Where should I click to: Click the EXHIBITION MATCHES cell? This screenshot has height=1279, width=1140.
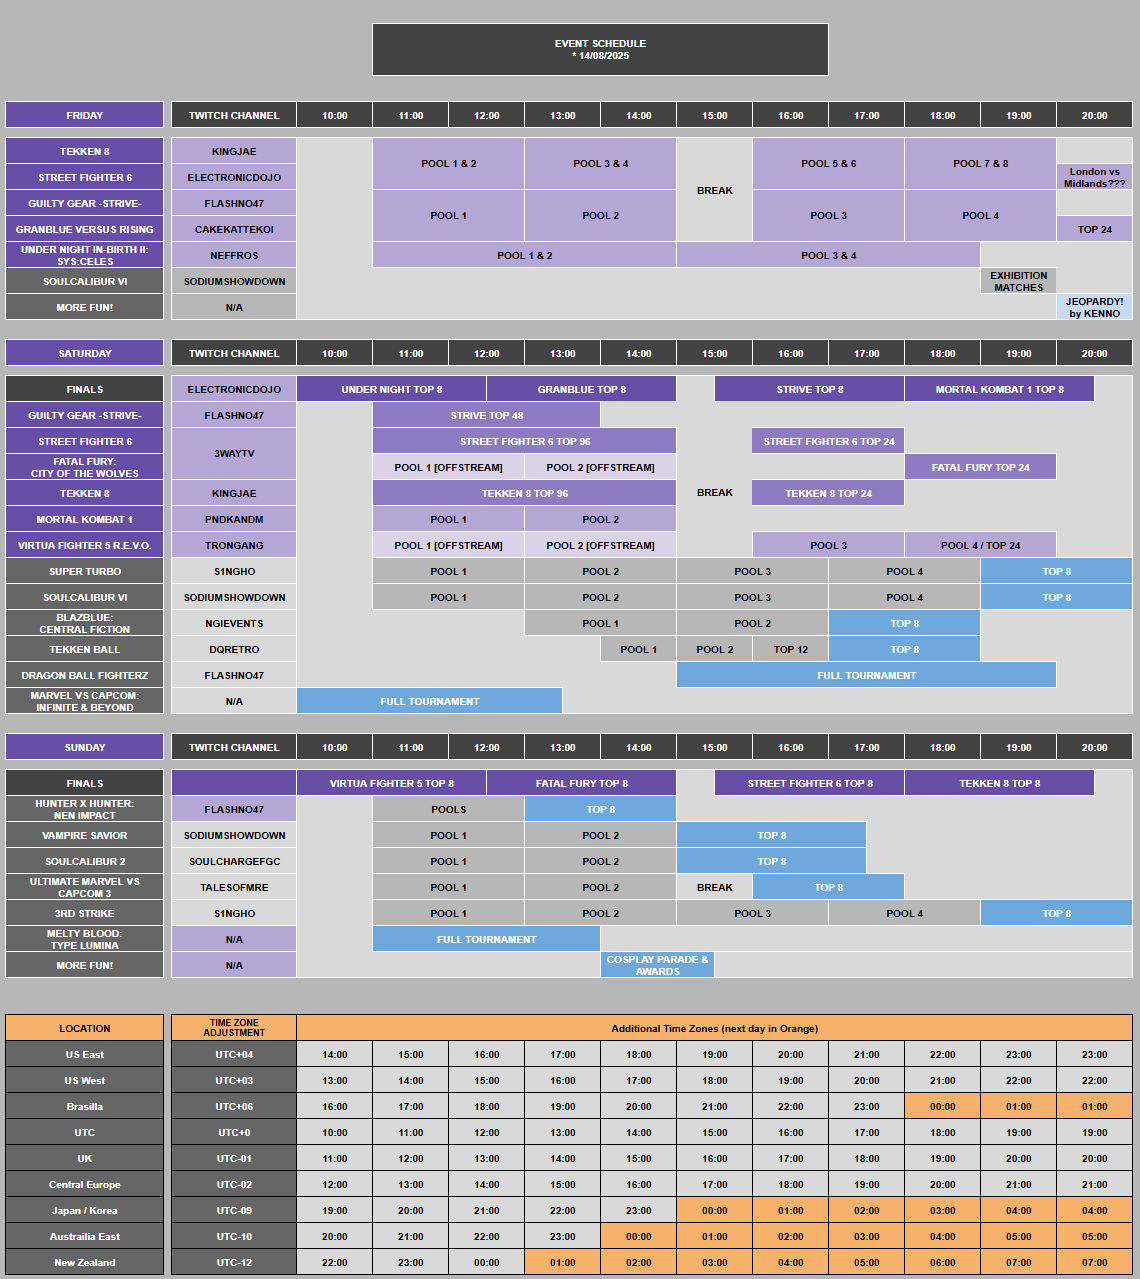click(1018, 281)
